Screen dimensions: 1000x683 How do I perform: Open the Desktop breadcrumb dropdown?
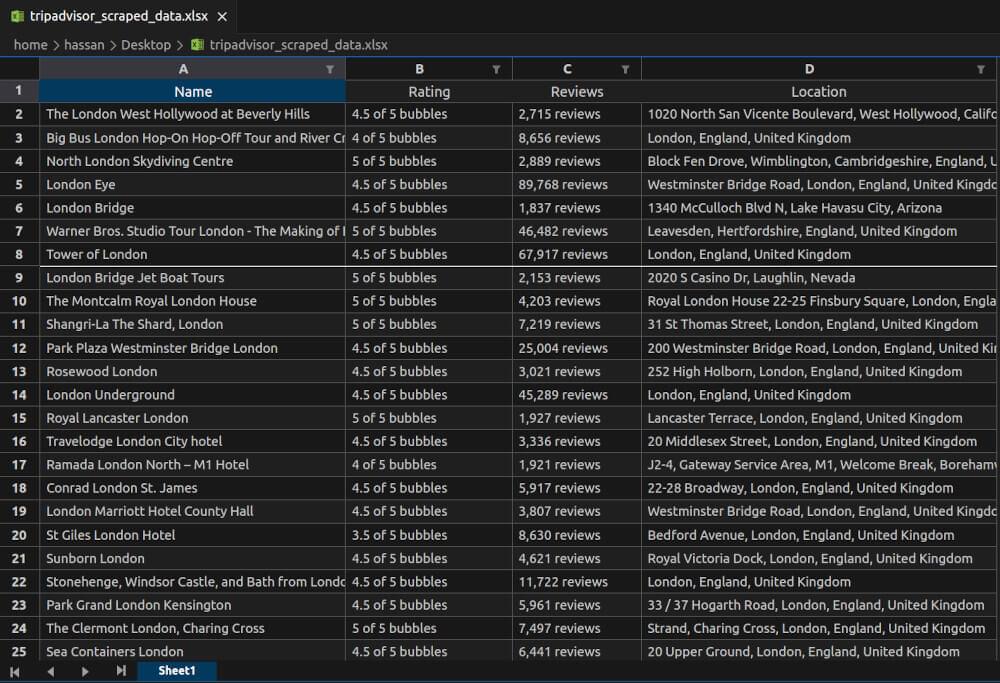(x=146, y=44)
